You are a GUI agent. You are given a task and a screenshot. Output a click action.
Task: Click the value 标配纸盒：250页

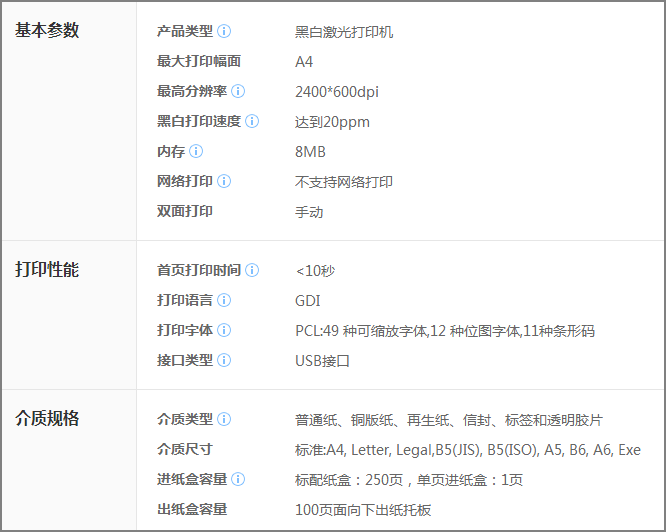409,480
